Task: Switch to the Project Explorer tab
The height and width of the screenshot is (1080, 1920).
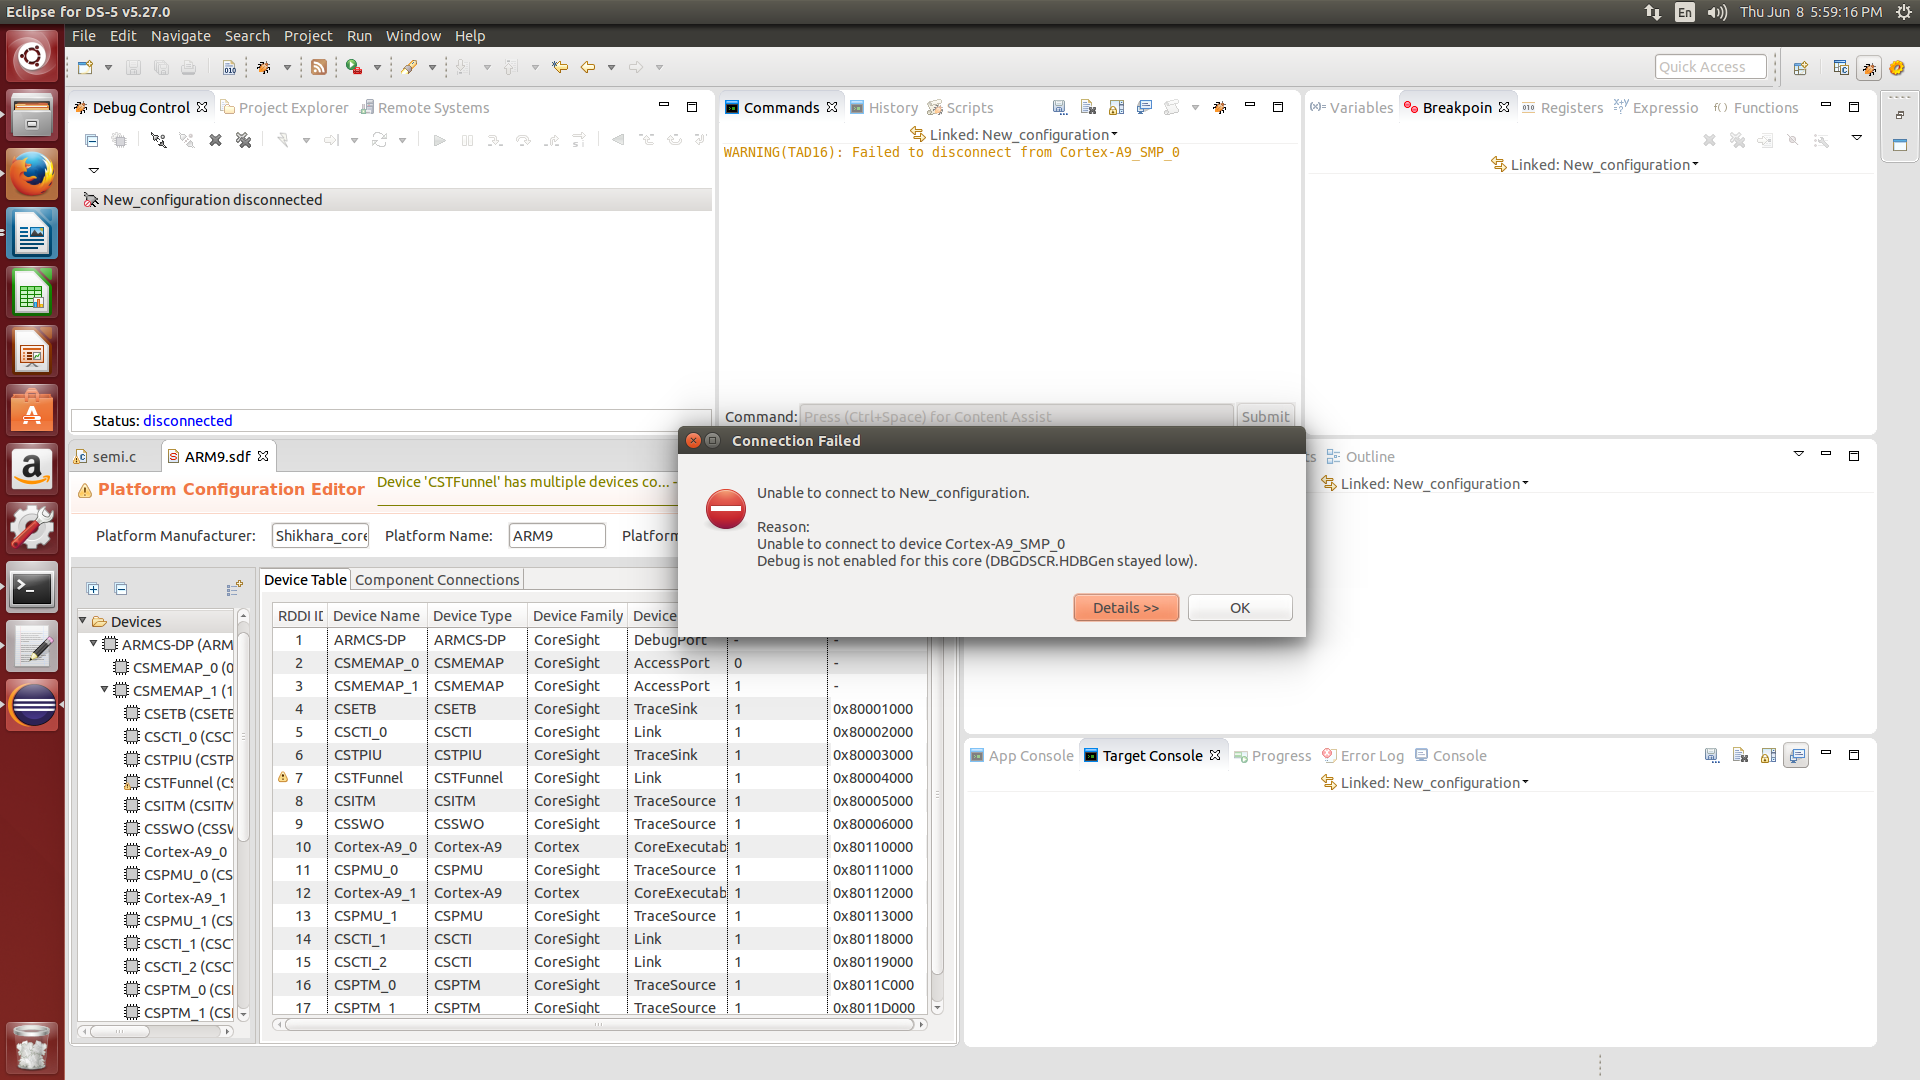Action: coord(284,108)
